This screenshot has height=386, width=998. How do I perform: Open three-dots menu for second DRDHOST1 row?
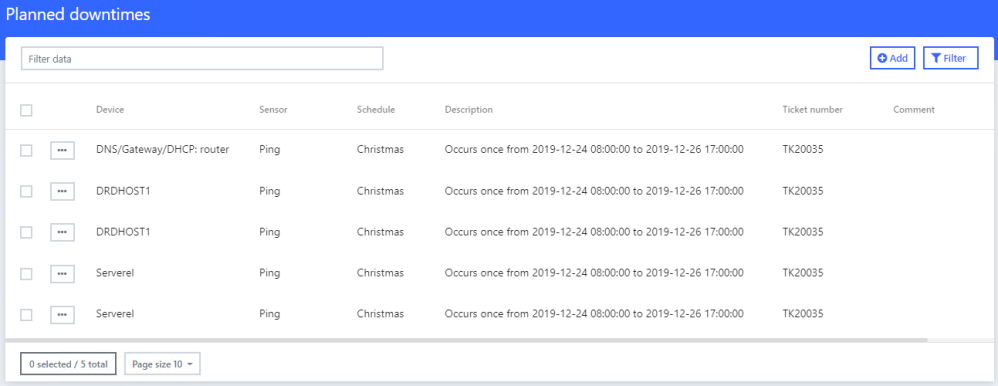point(62,232)
